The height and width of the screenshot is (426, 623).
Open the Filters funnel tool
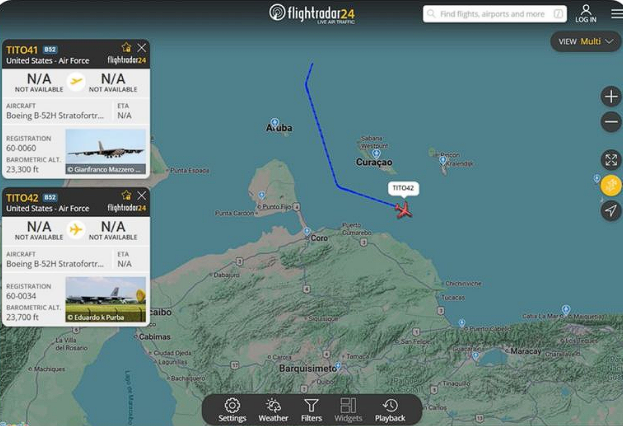[x=311, y=410]
